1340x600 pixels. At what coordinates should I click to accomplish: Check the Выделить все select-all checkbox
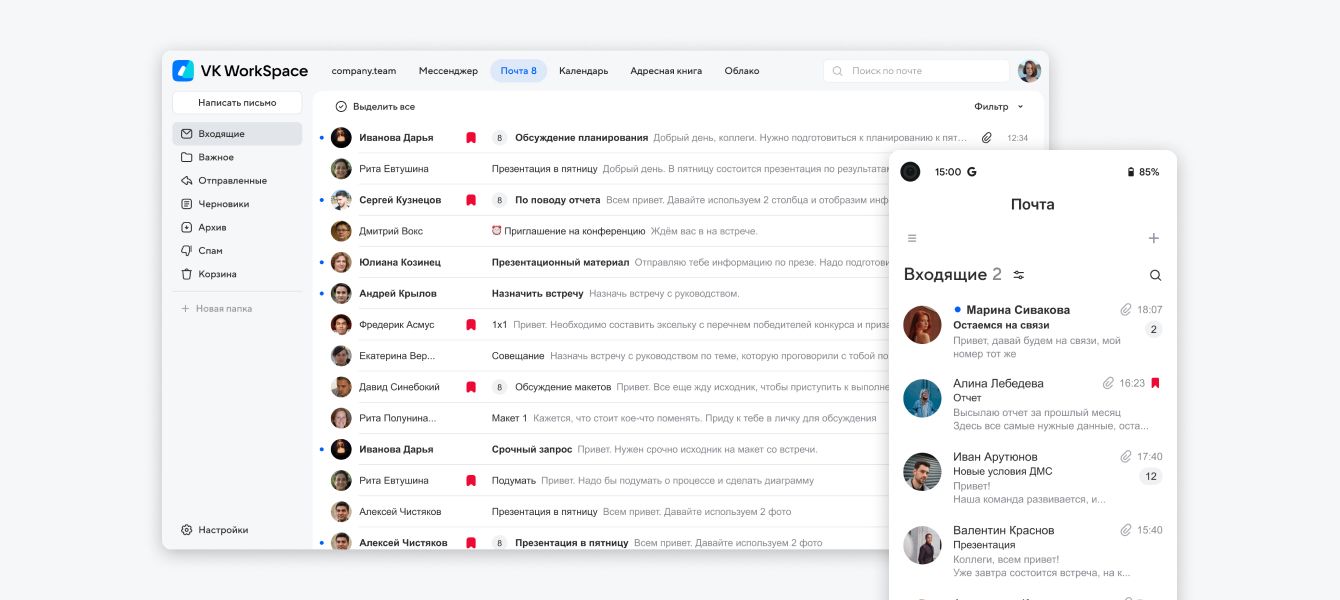pos(341,107)
